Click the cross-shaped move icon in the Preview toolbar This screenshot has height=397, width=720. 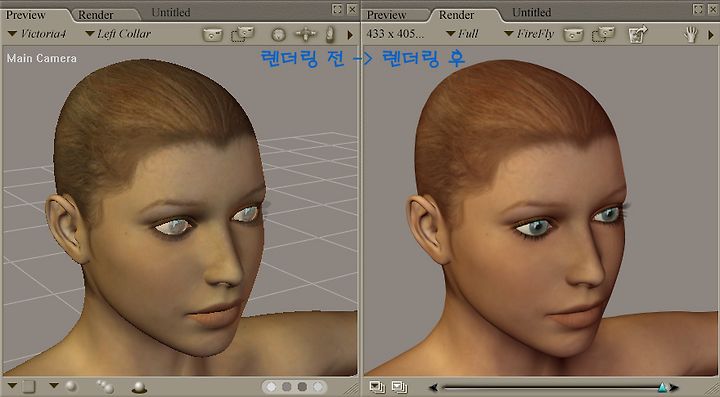pyautogui.click(x=305, y=34)
